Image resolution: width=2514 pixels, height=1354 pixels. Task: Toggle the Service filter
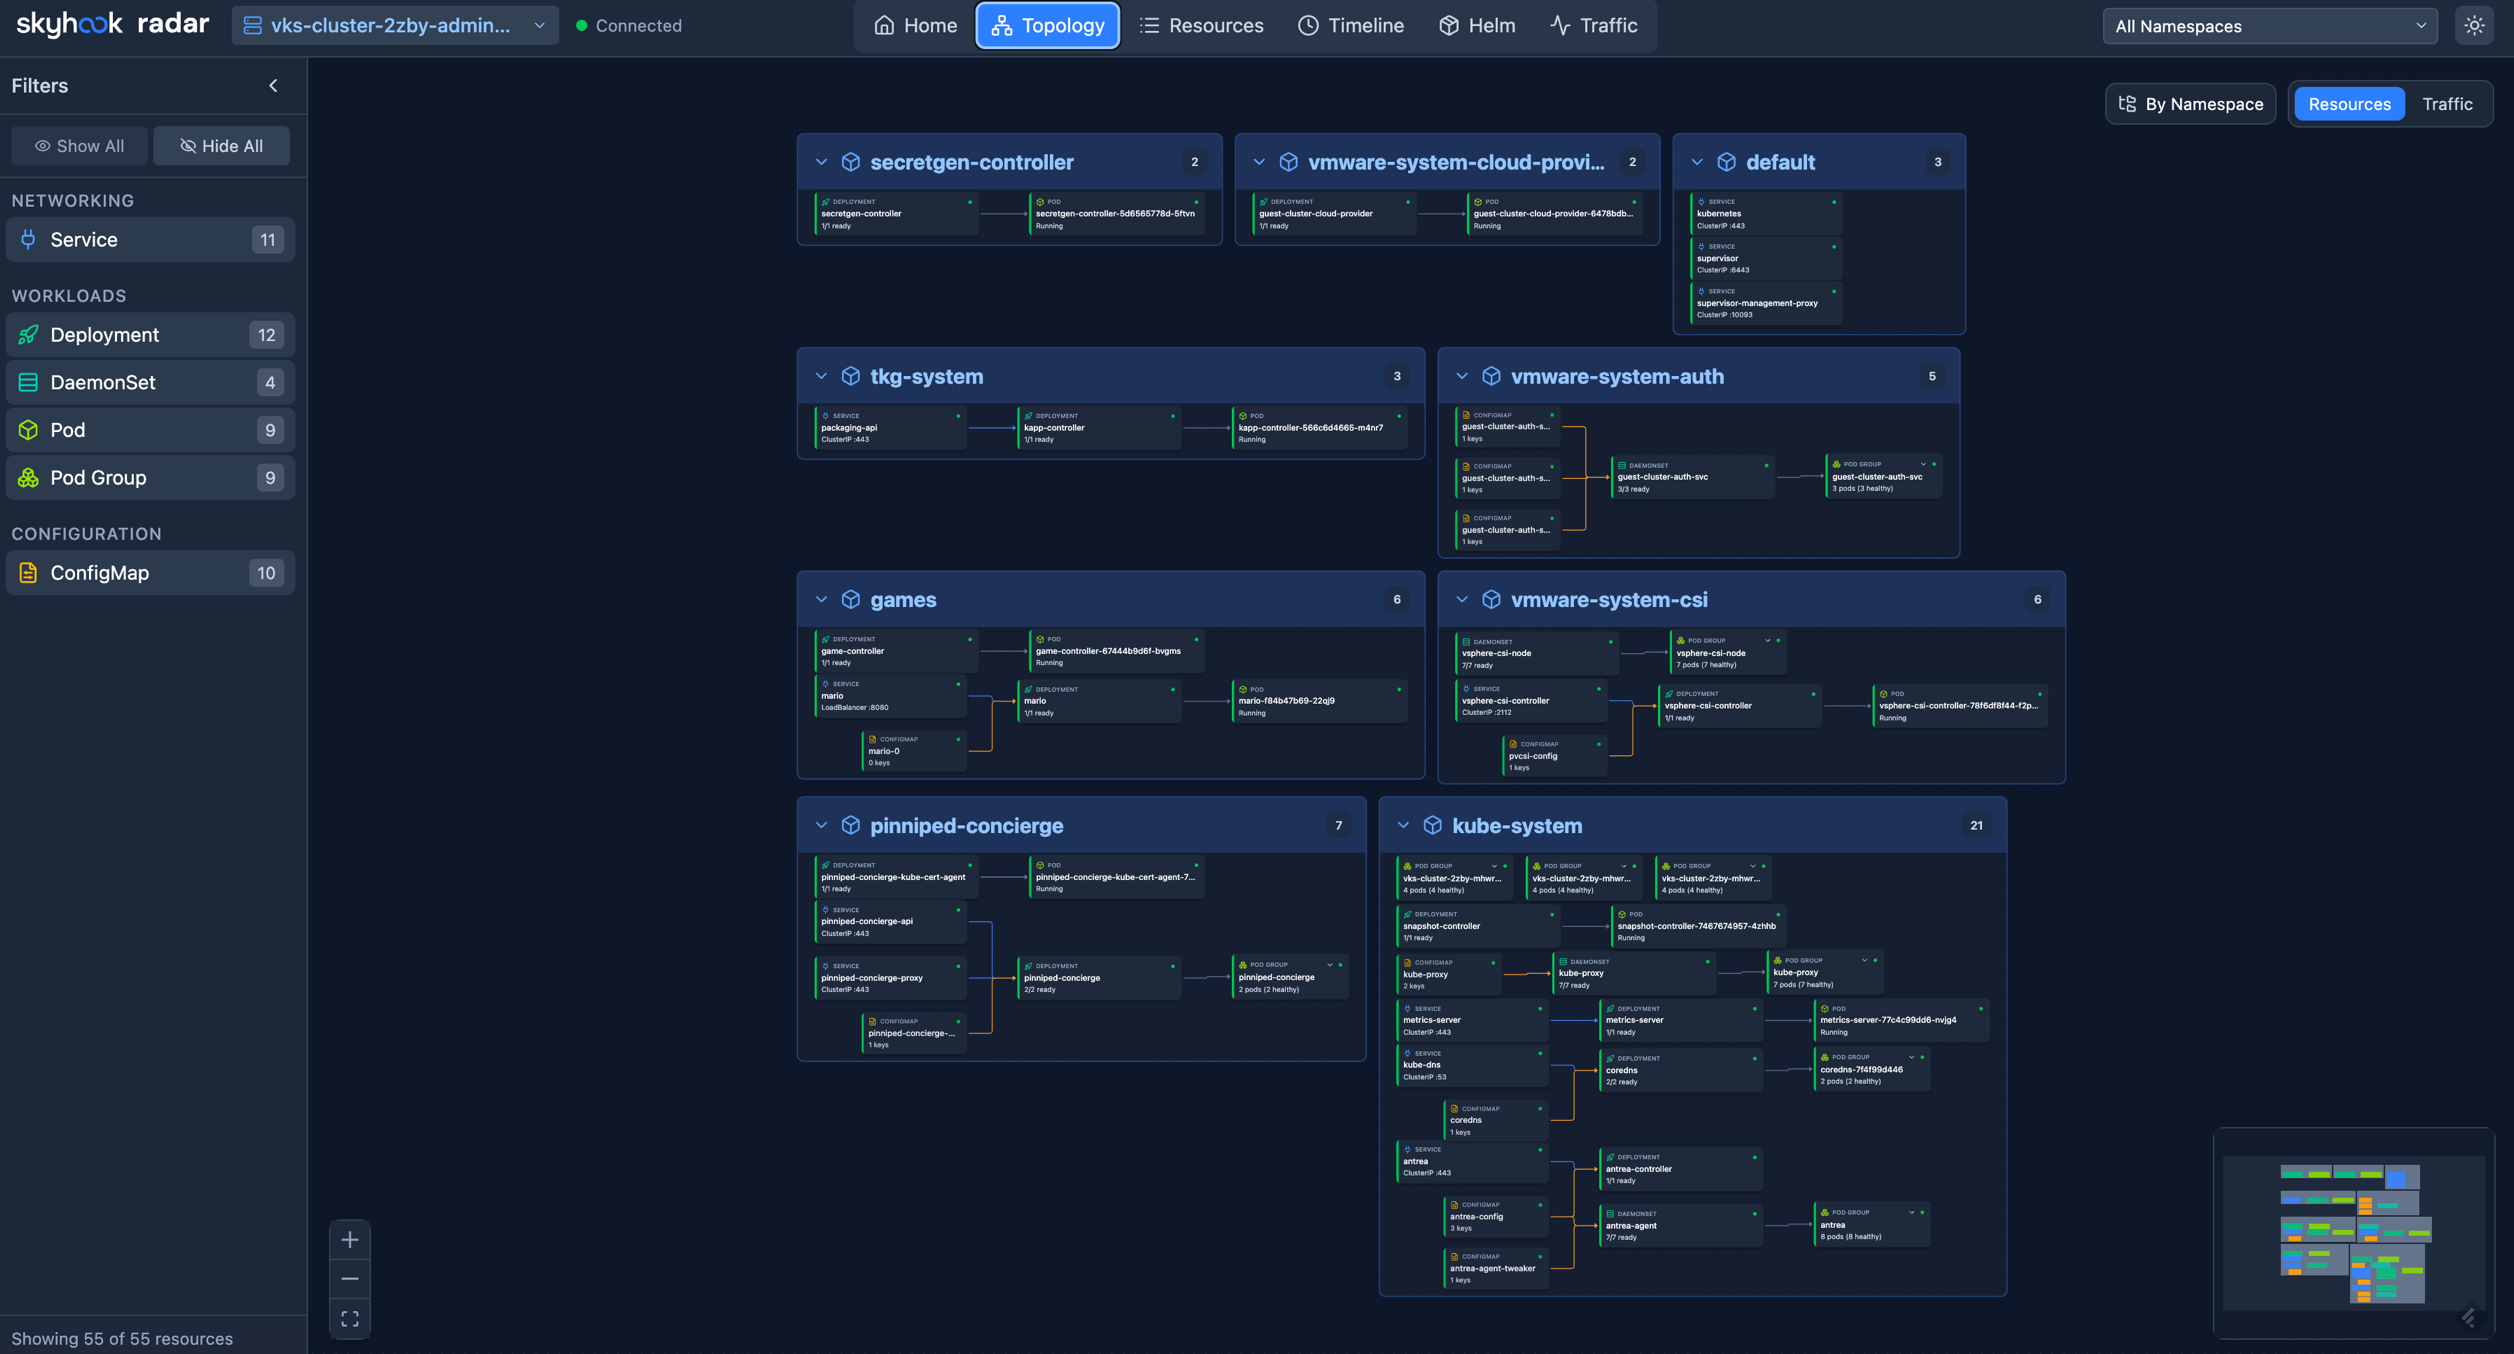coord(150,240)
